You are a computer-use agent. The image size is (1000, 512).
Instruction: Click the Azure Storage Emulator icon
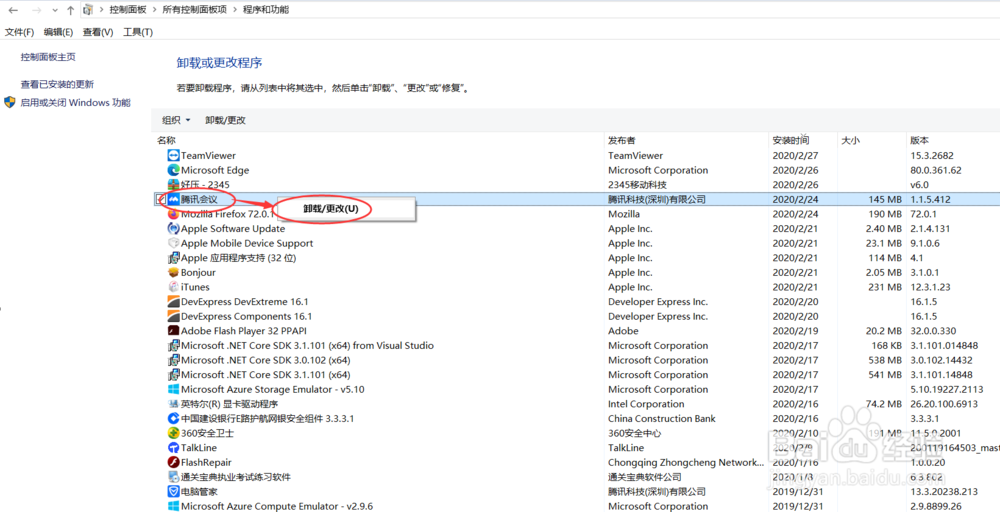pos(173,389)
